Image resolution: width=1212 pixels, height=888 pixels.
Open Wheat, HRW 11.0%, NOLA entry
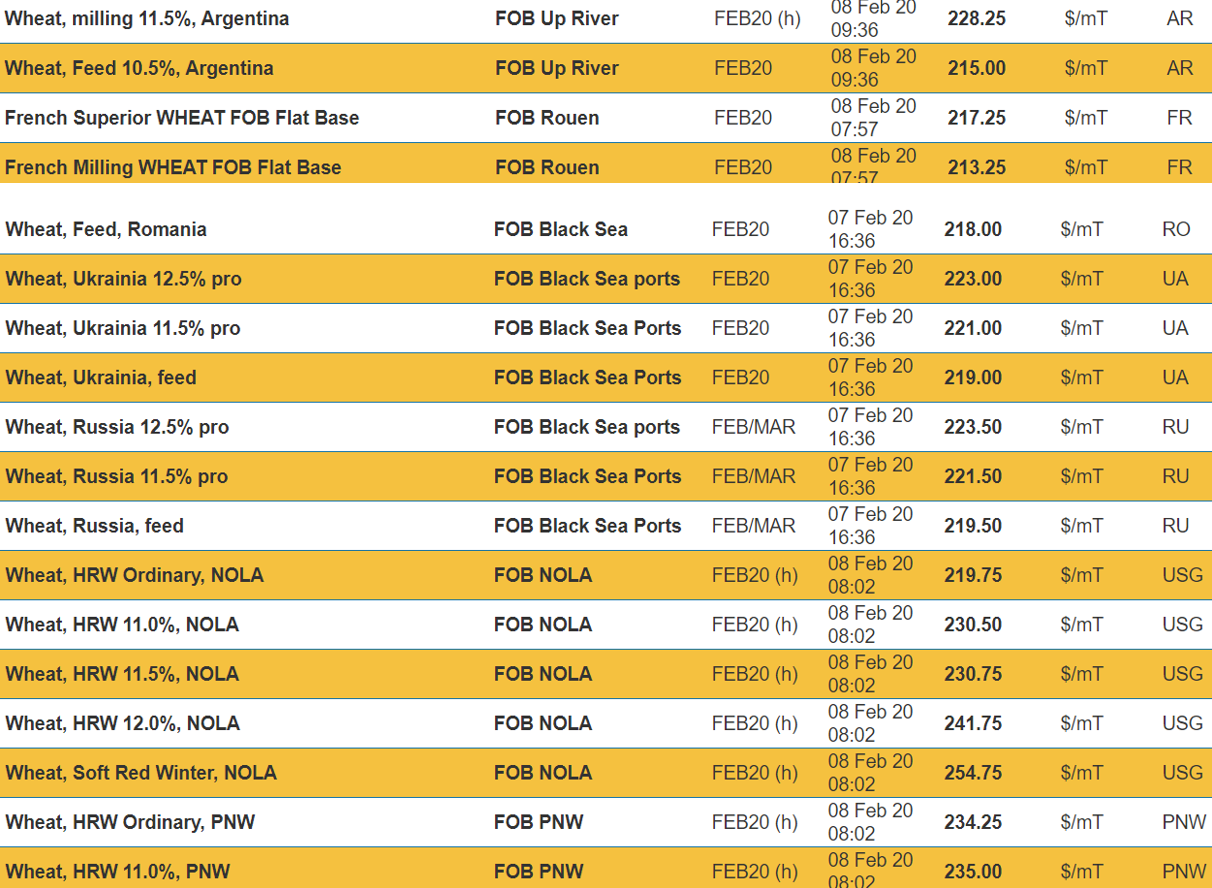[122, 625]
